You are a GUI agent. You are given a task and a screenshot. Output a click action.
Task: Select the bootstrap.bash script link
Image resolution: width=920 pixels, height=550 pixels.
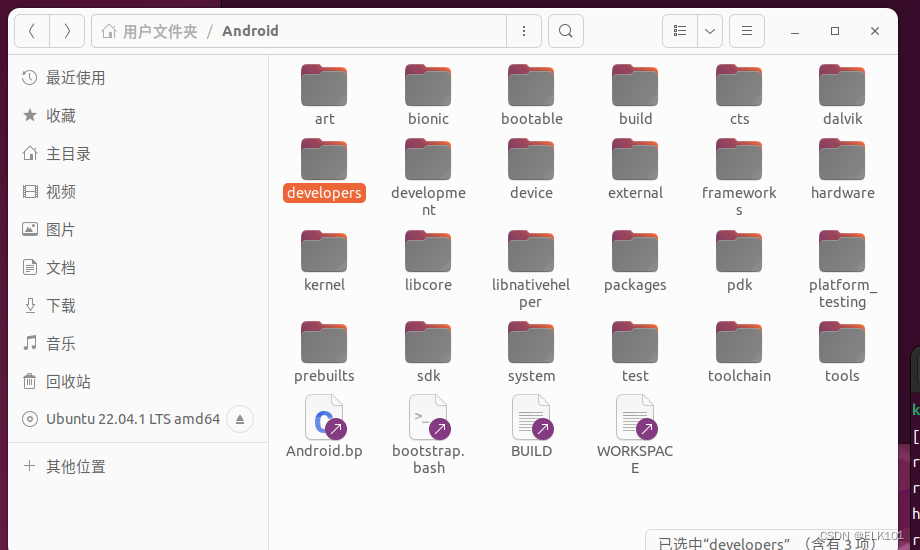click(428, 435)
